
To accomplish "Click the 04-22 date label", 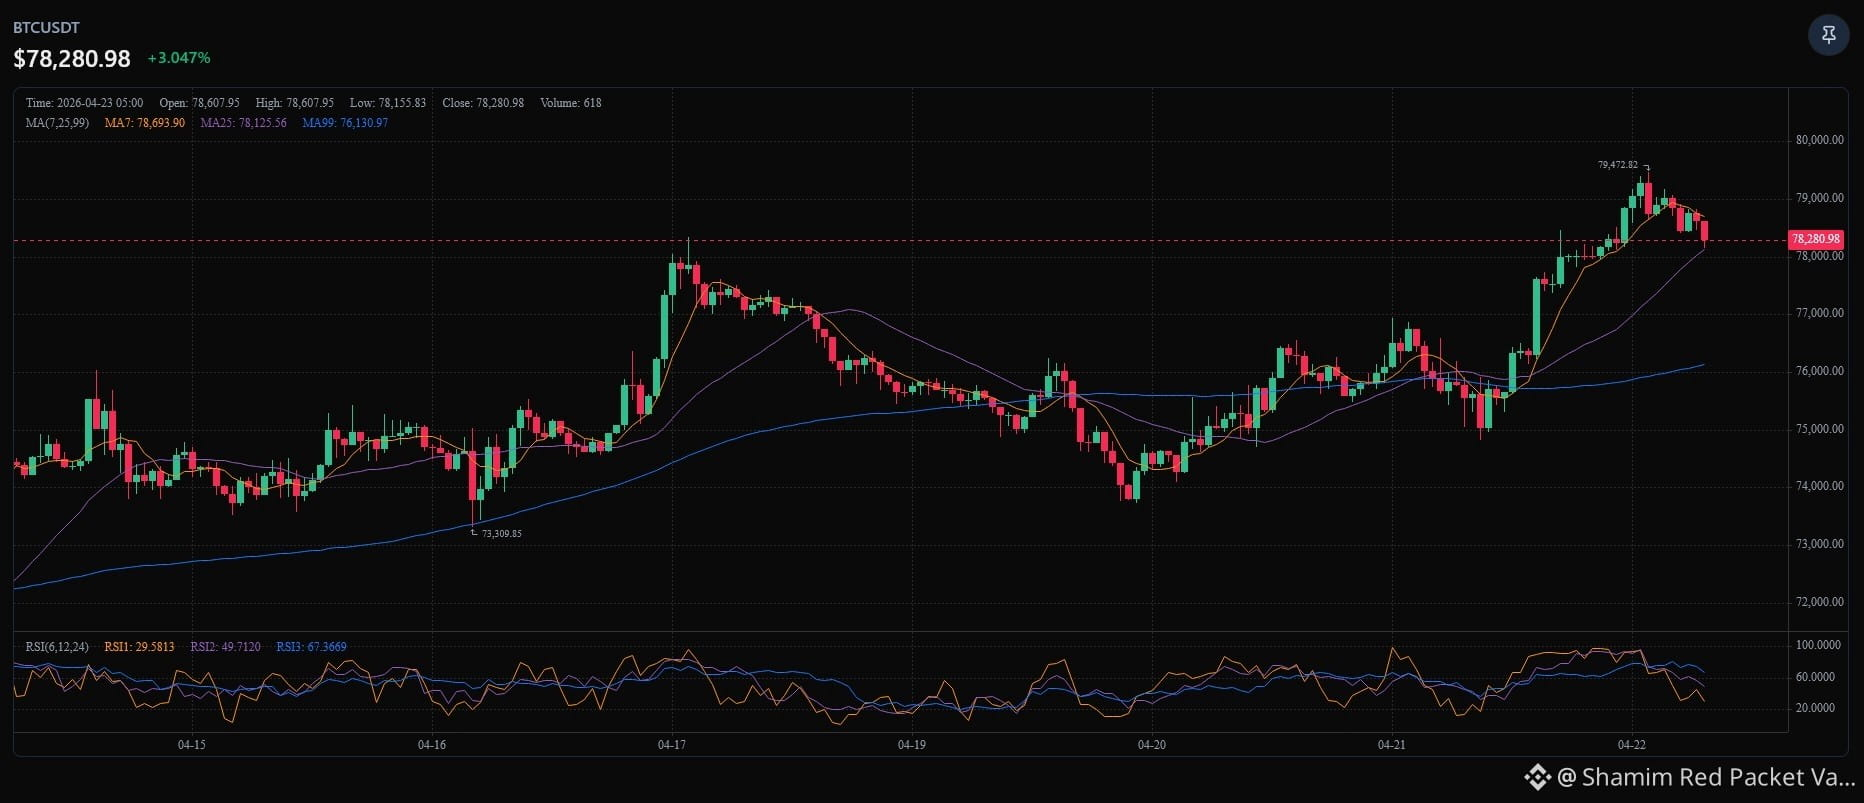I will (x=1632, y=745).
